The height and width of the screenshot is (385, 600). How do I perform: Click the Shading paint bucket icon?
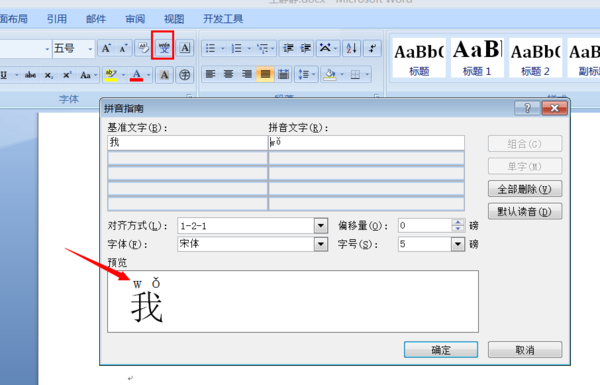[330, 74]
